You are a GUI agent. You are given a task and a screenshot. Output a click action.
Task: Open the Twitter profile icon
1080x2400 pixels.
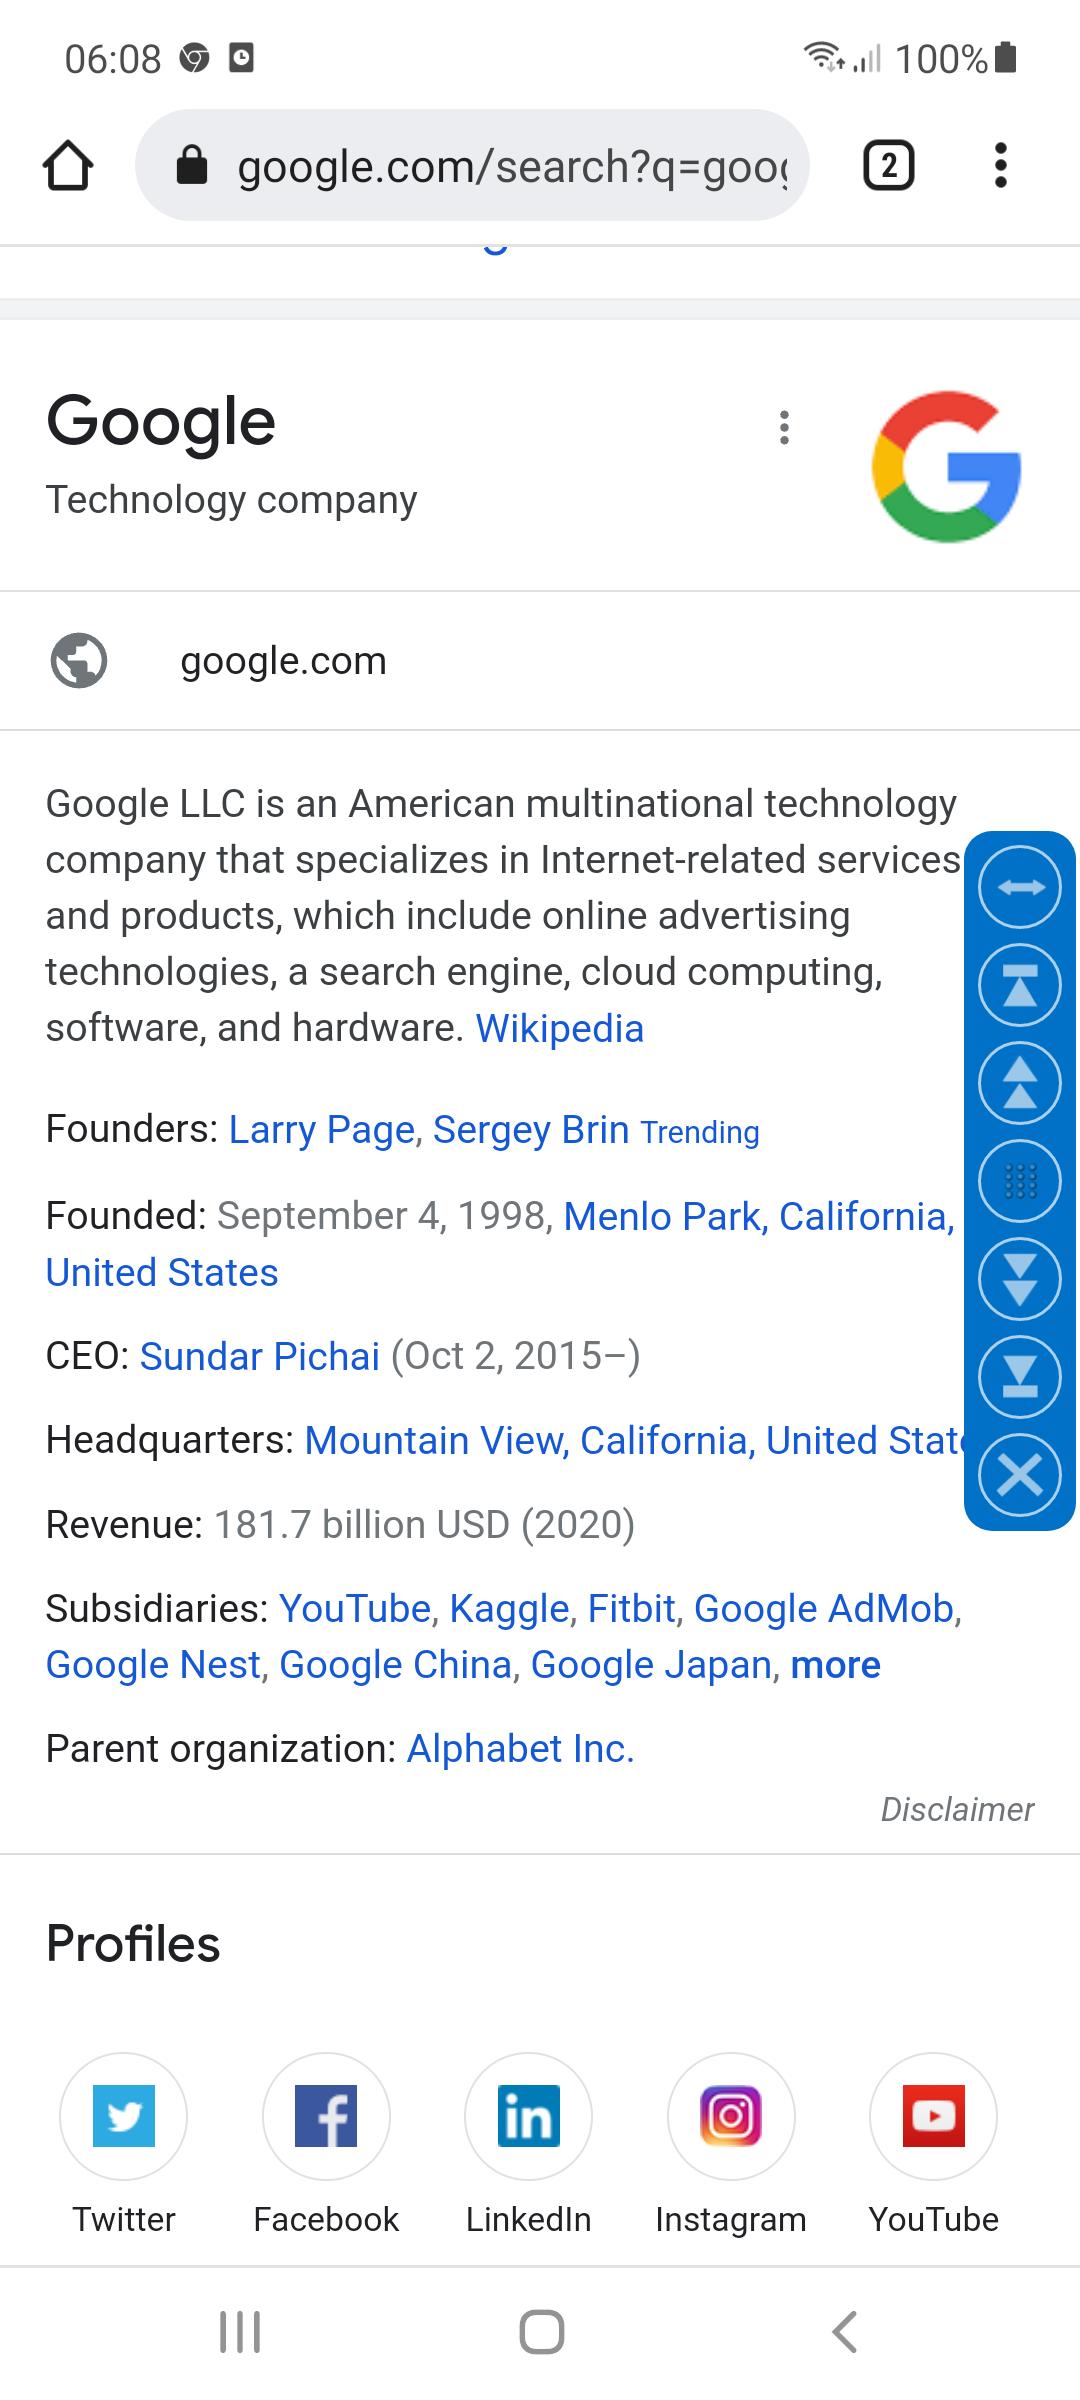pos(124,2116)
